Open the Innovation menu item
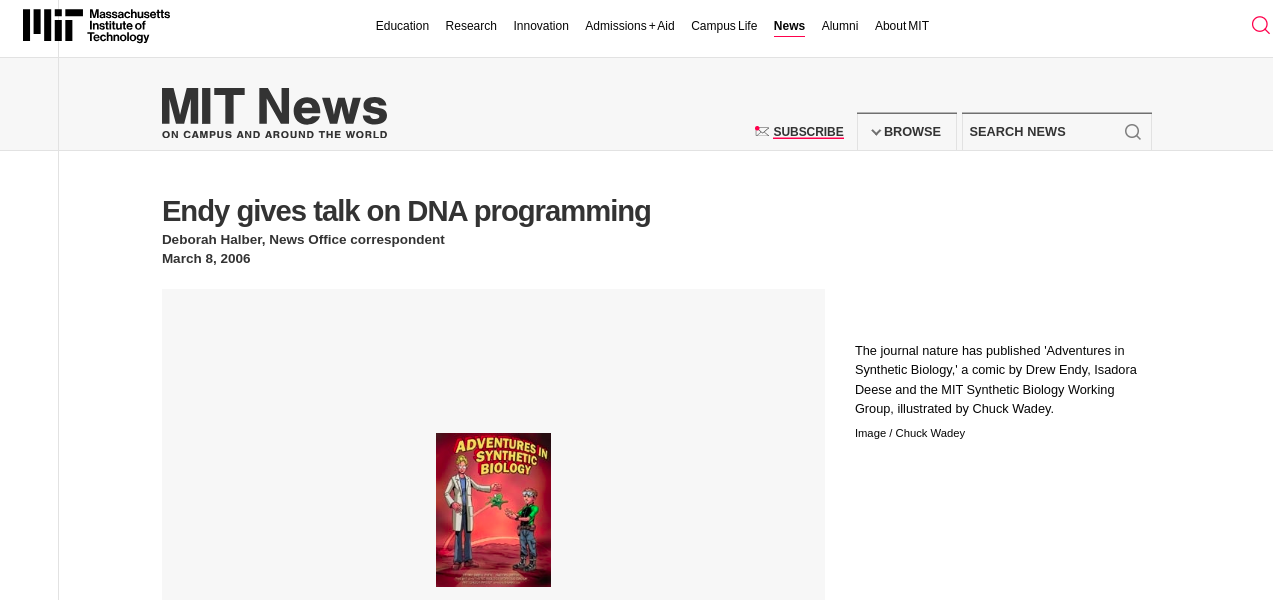The image size is (1273, 600). (541, 26)
